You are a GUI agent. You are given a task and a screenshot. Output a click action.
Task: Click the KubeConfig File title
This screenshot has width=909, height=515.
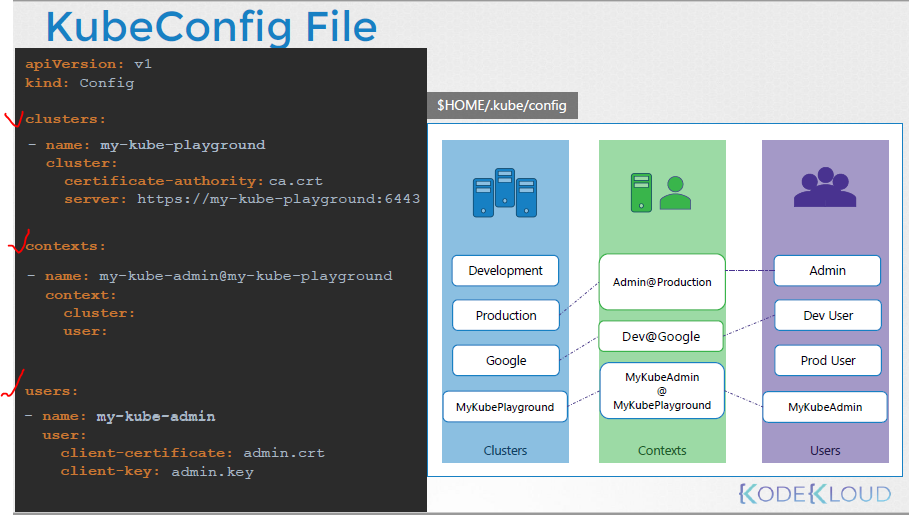212,26
